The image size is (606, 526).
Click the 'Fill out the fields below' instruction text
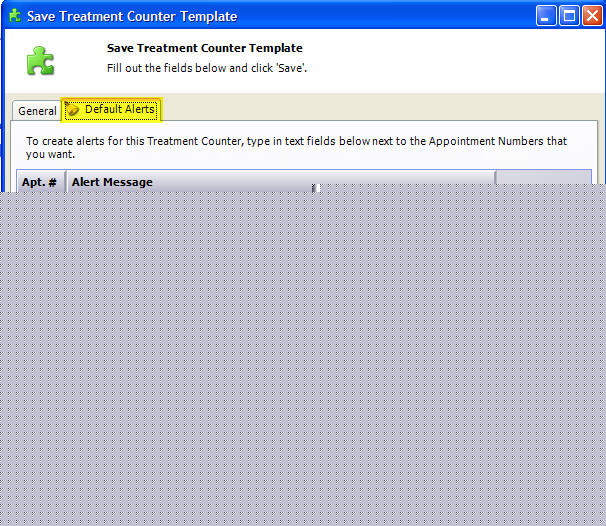coord(207,68)
